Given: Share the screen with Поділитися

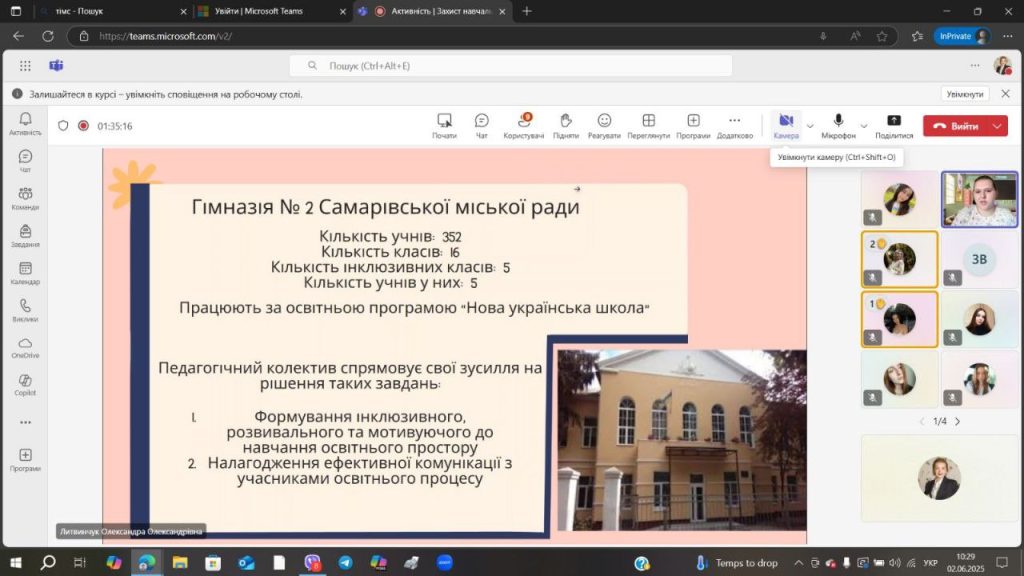Looking at the screenshot, I should click(x=894, y=125).
